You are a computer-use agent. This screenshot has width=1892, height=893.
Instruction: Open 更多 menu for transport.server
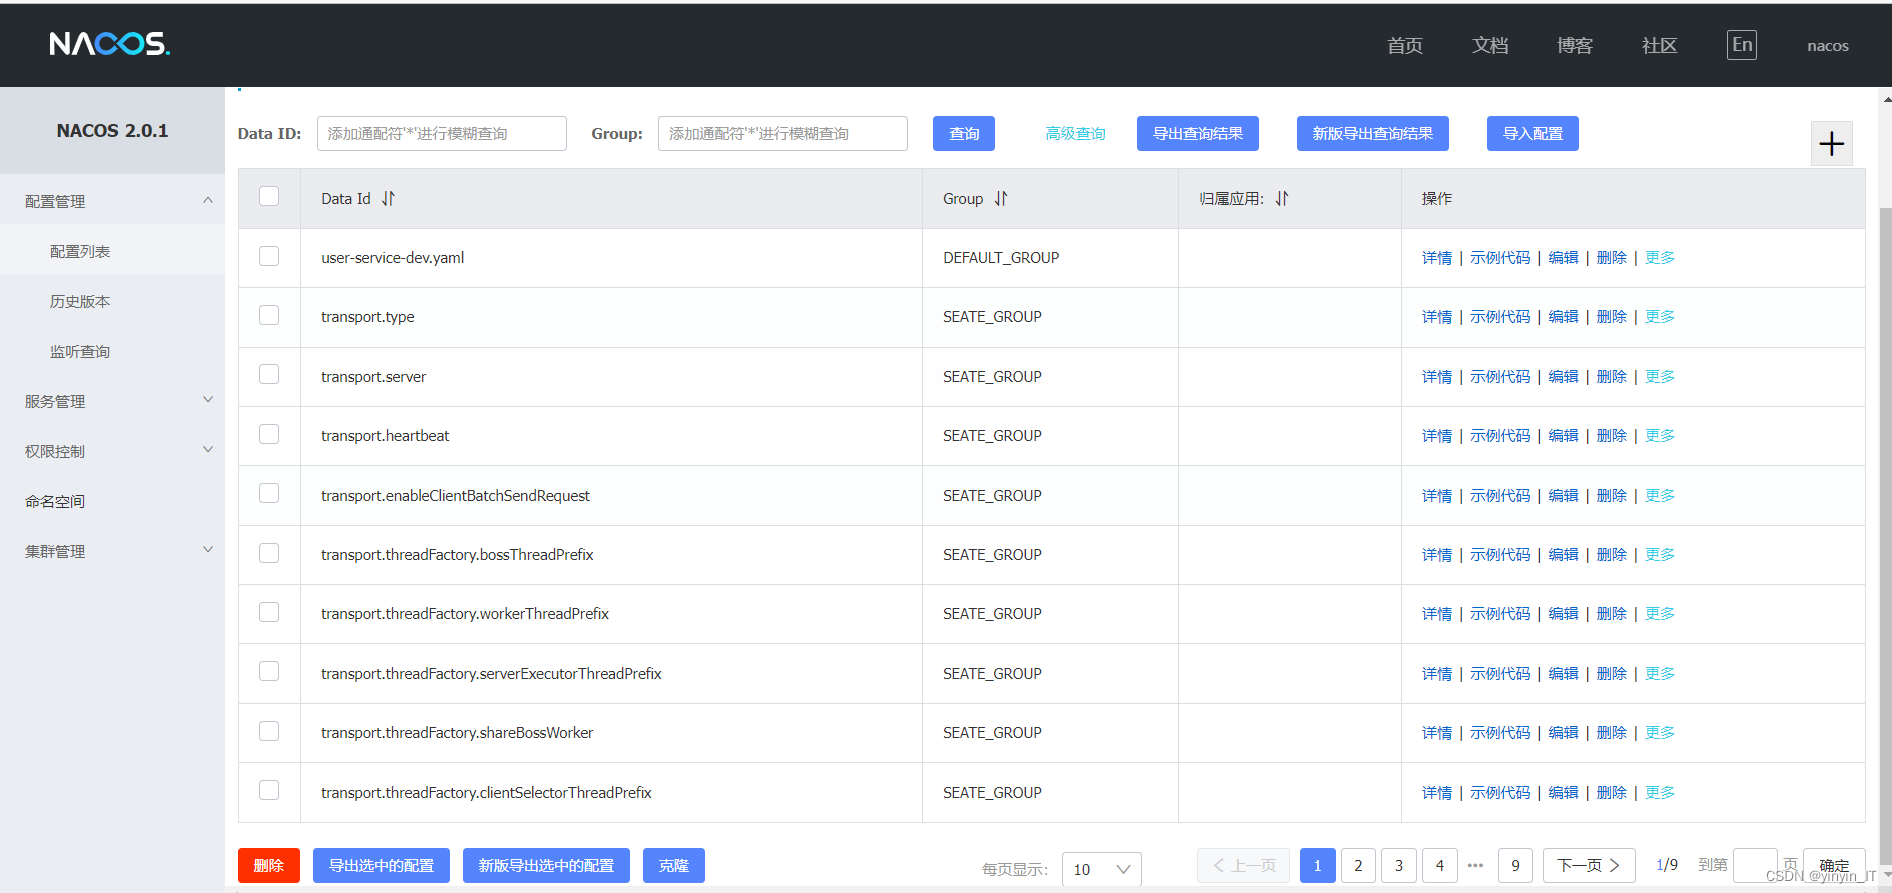(x=1660, y=377)
